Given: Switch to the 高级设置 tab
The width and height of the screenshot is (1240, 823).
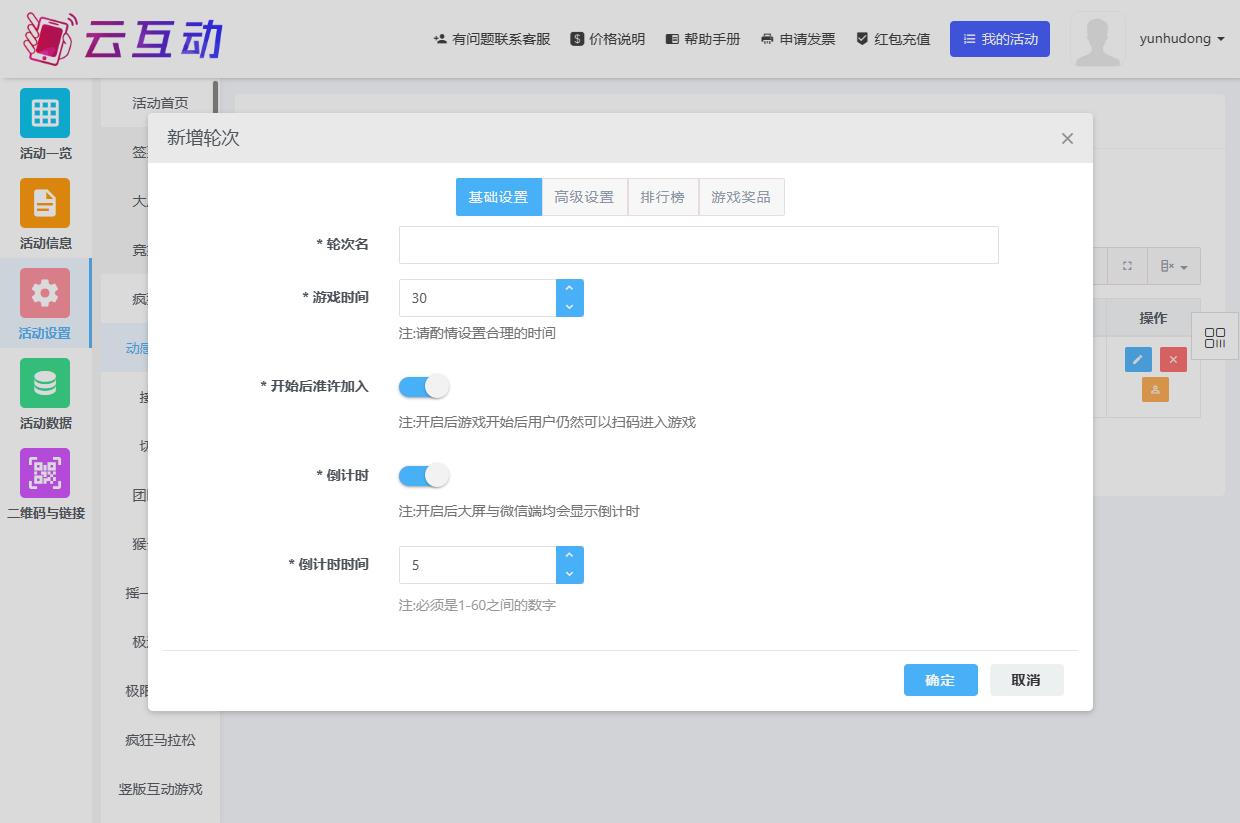Looking at the screenshot, I should coord(584,197).
